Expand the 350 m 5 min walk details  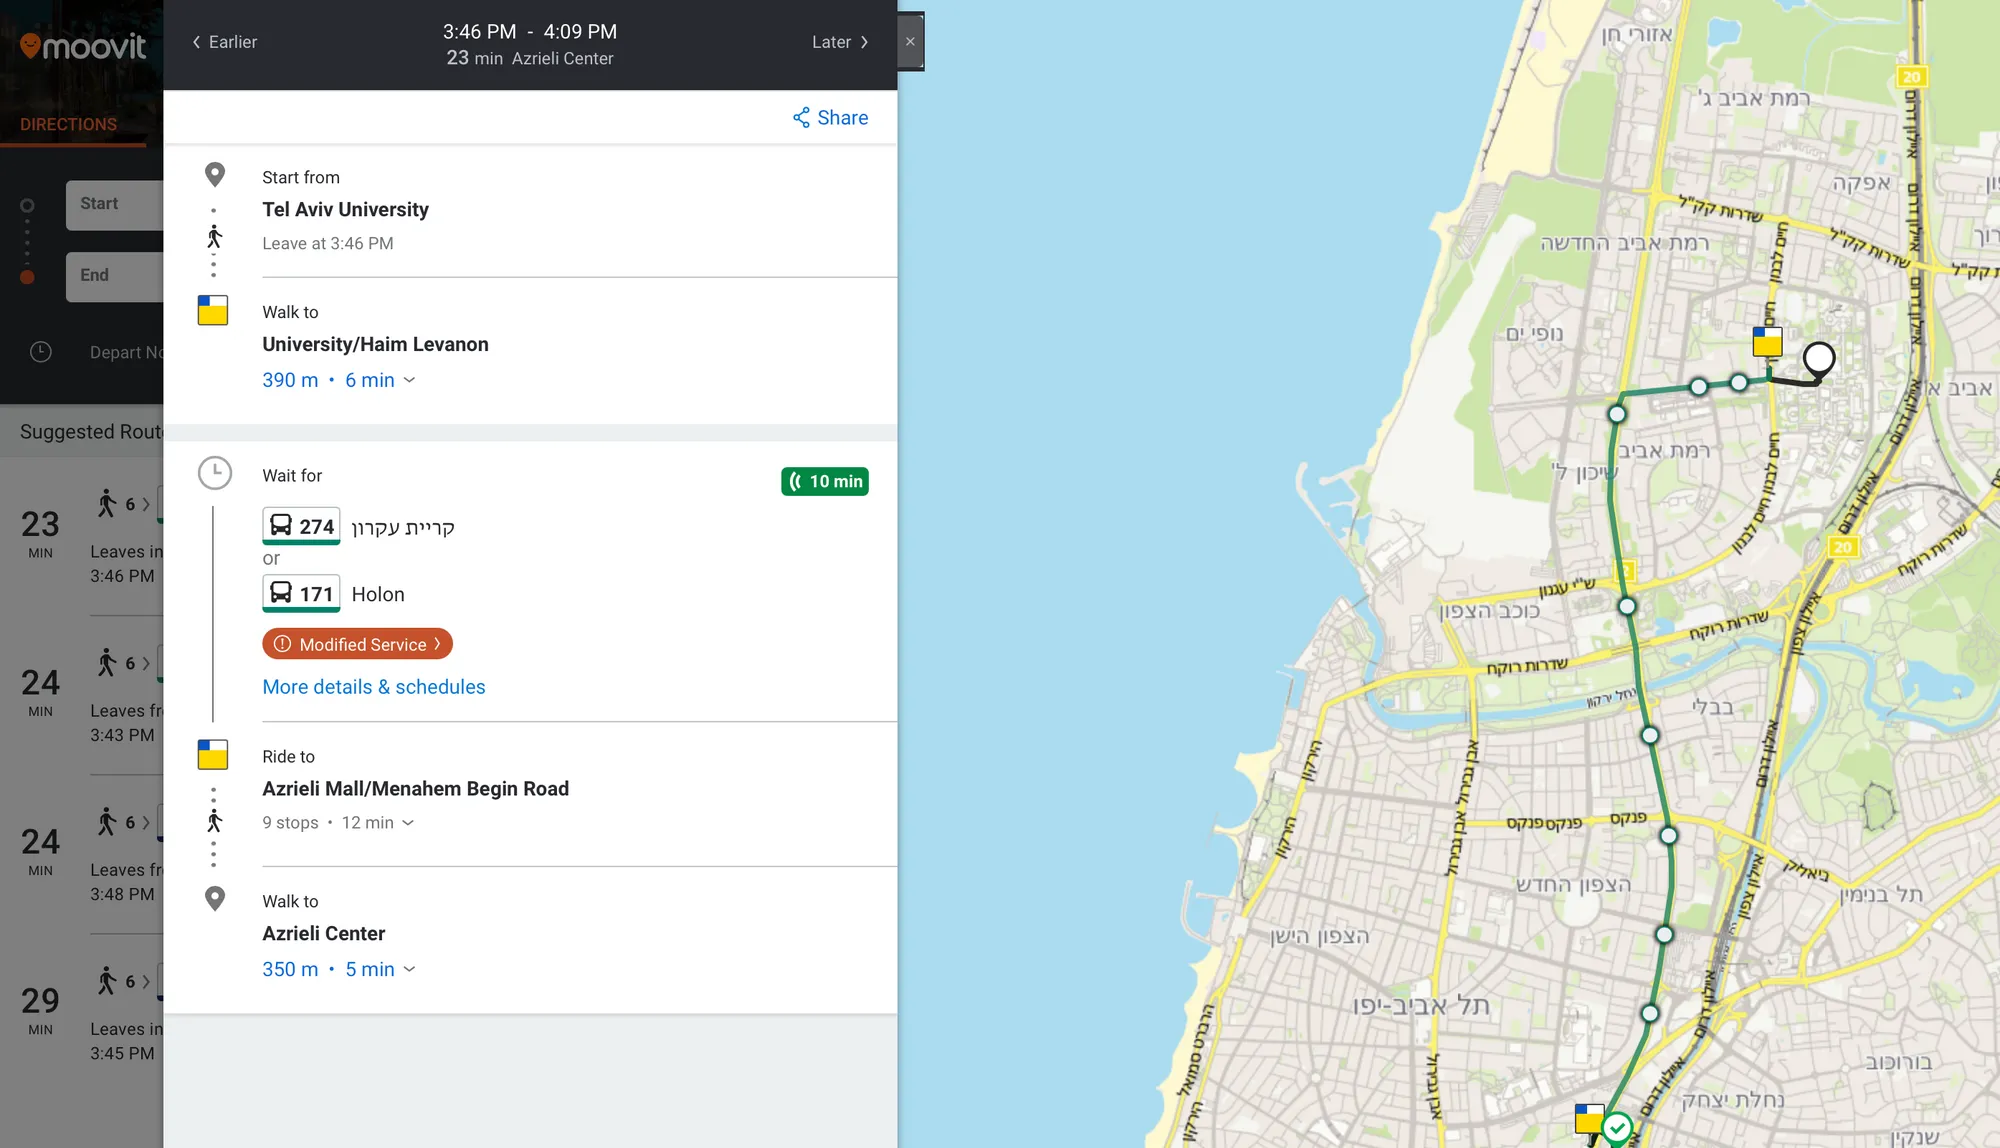tap(339, 969)
